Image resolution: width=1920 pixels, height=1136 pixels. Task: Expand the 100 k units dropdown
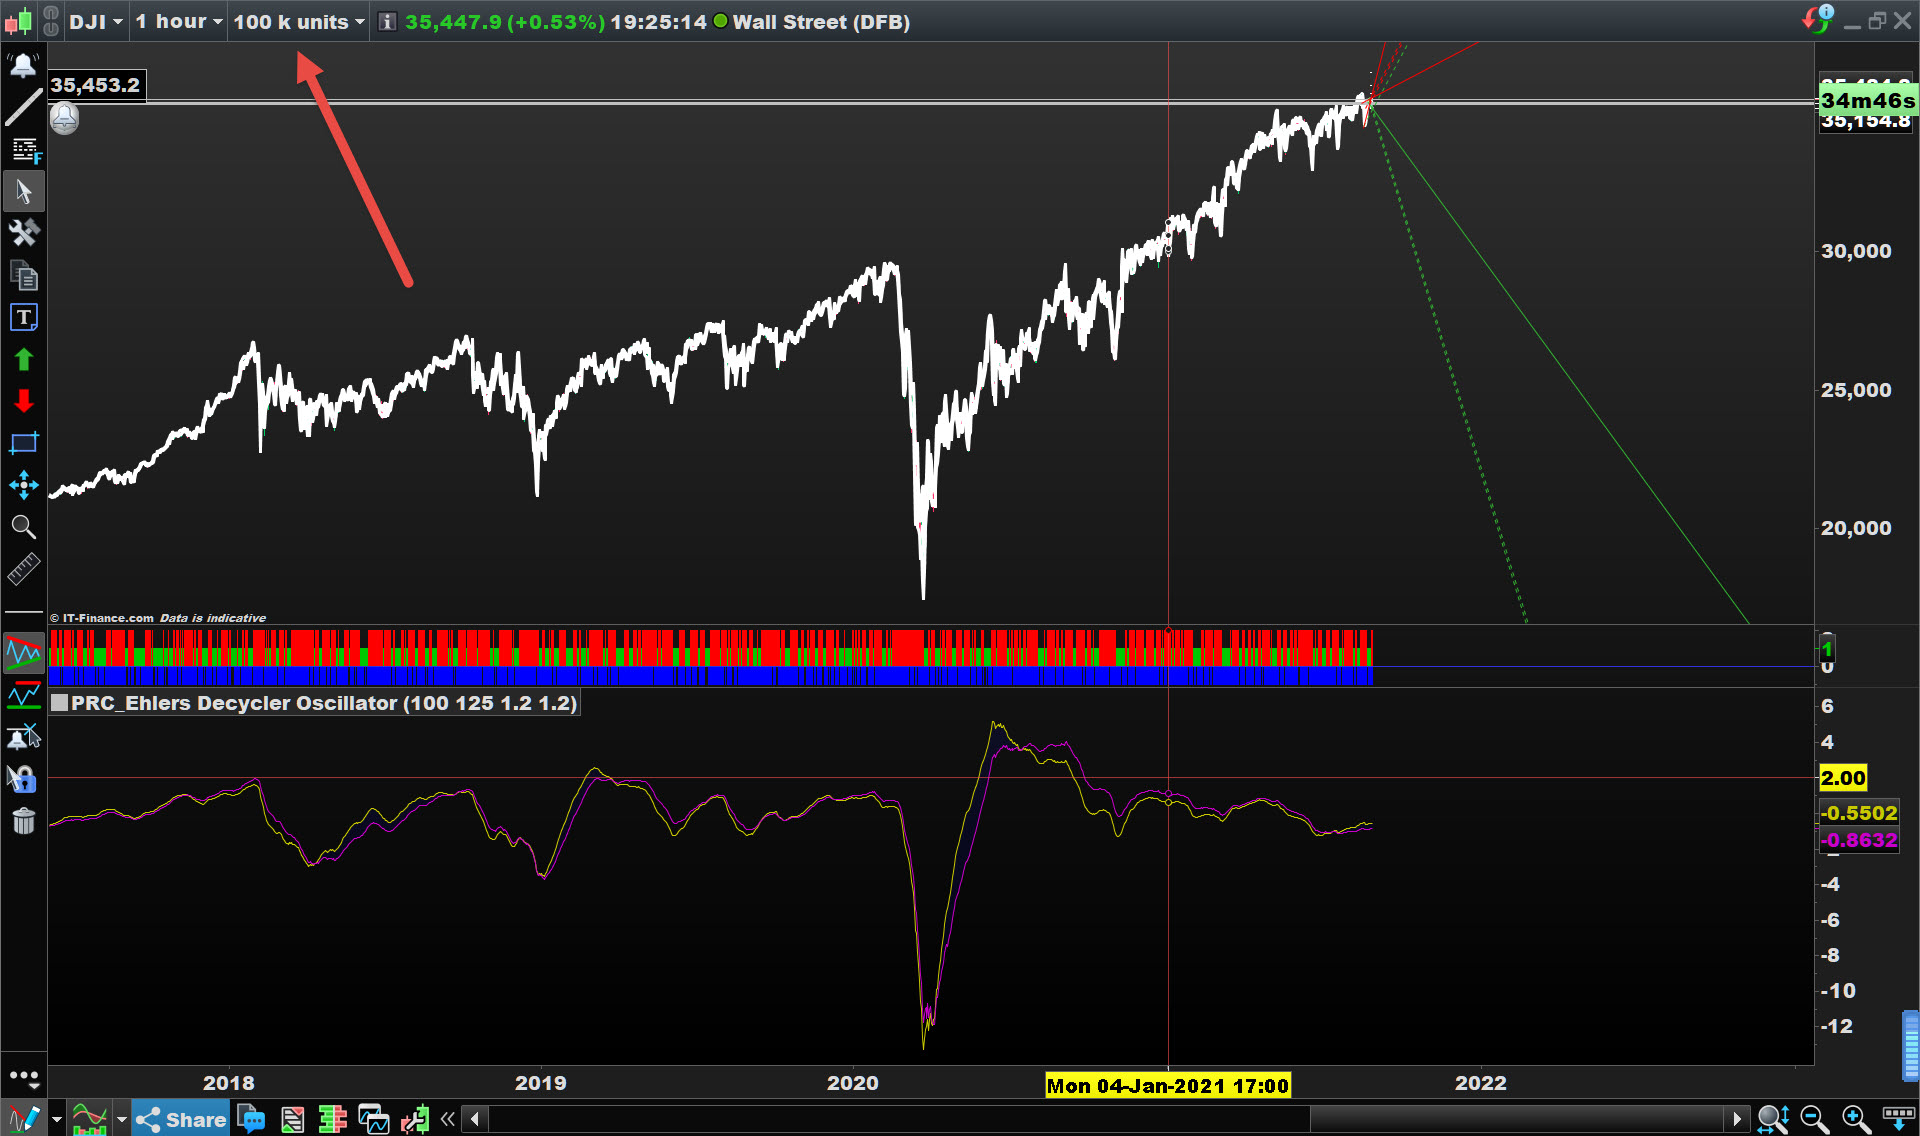click(299, 22)
